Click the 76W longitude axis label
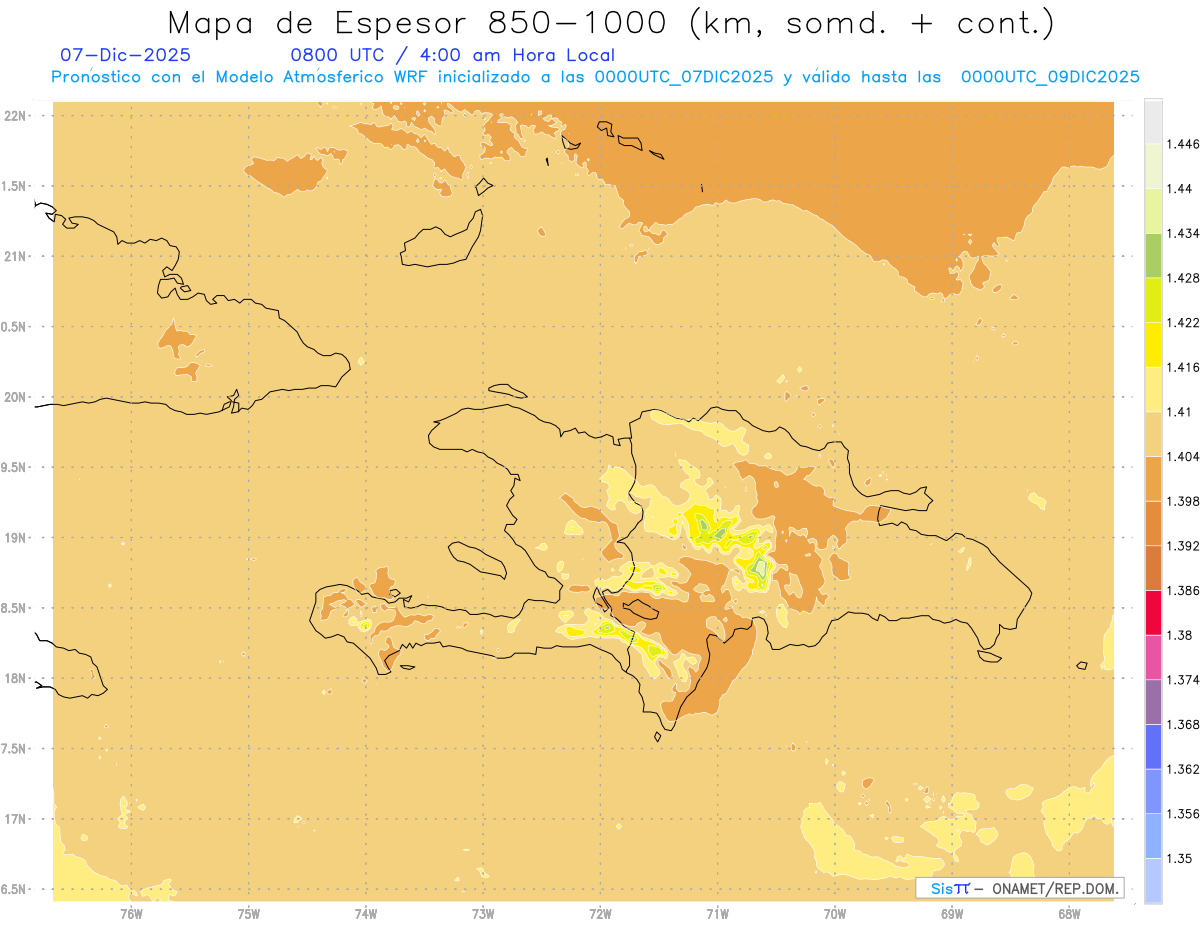 click(x=131, y=913)
